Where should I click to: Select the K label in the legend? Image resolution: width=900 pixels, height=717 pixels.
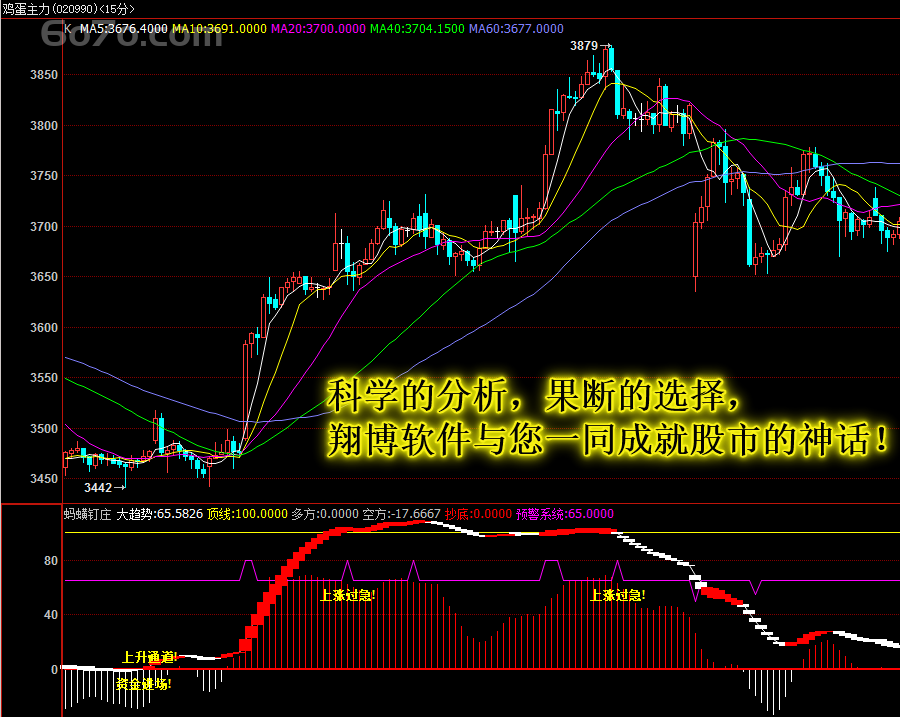coord(68,29)
